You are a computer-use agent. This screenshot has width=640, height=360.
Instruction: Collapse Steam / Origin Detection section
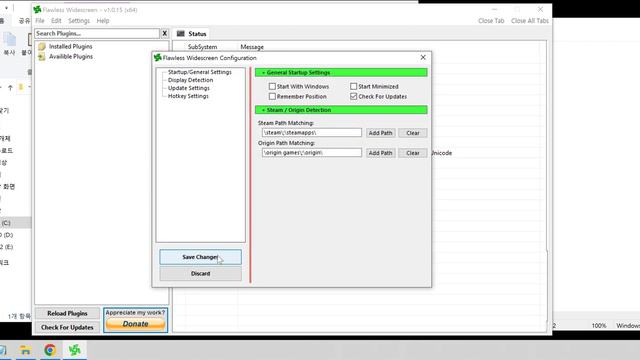tap(341, 110)
